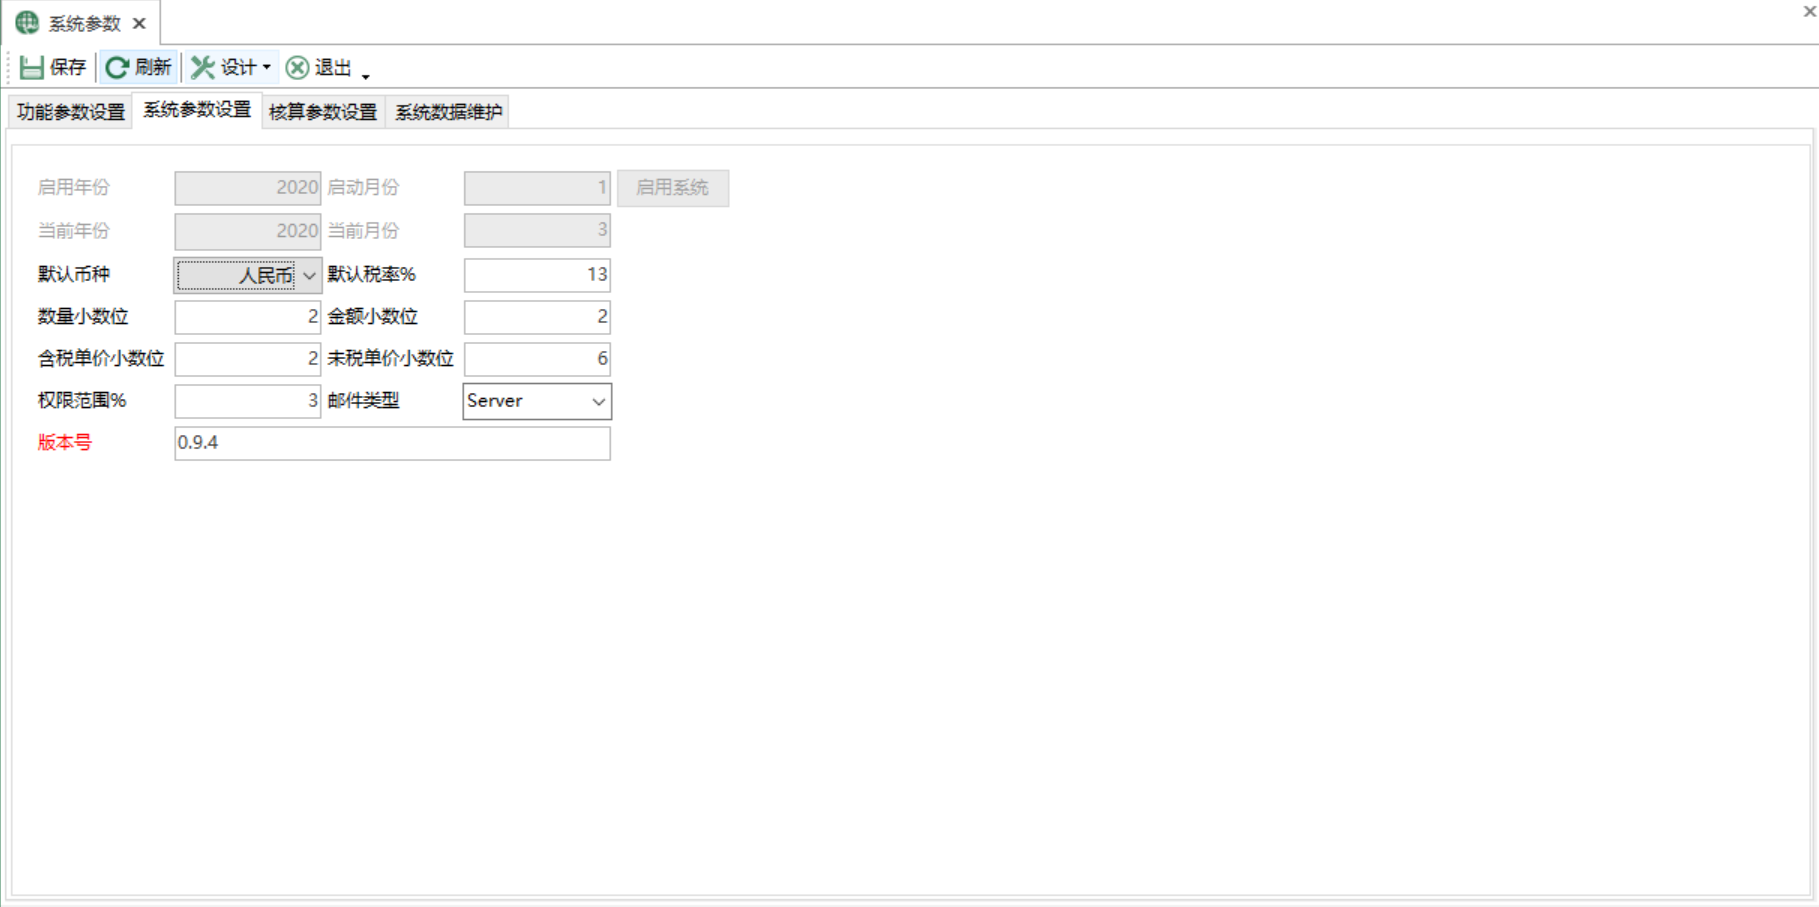The image size is (1819, 907).
Task: Select the 系统参数设置 tab
Action: point(197,110)
